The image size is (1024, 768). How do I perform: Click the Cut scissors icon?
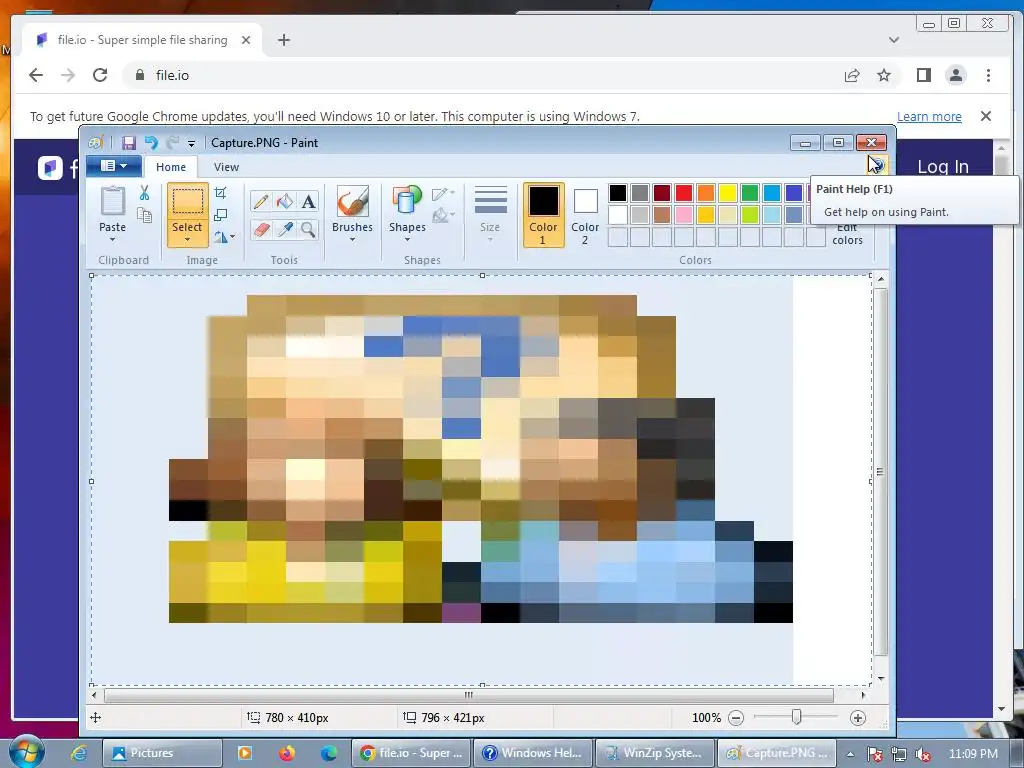(144, 193)
